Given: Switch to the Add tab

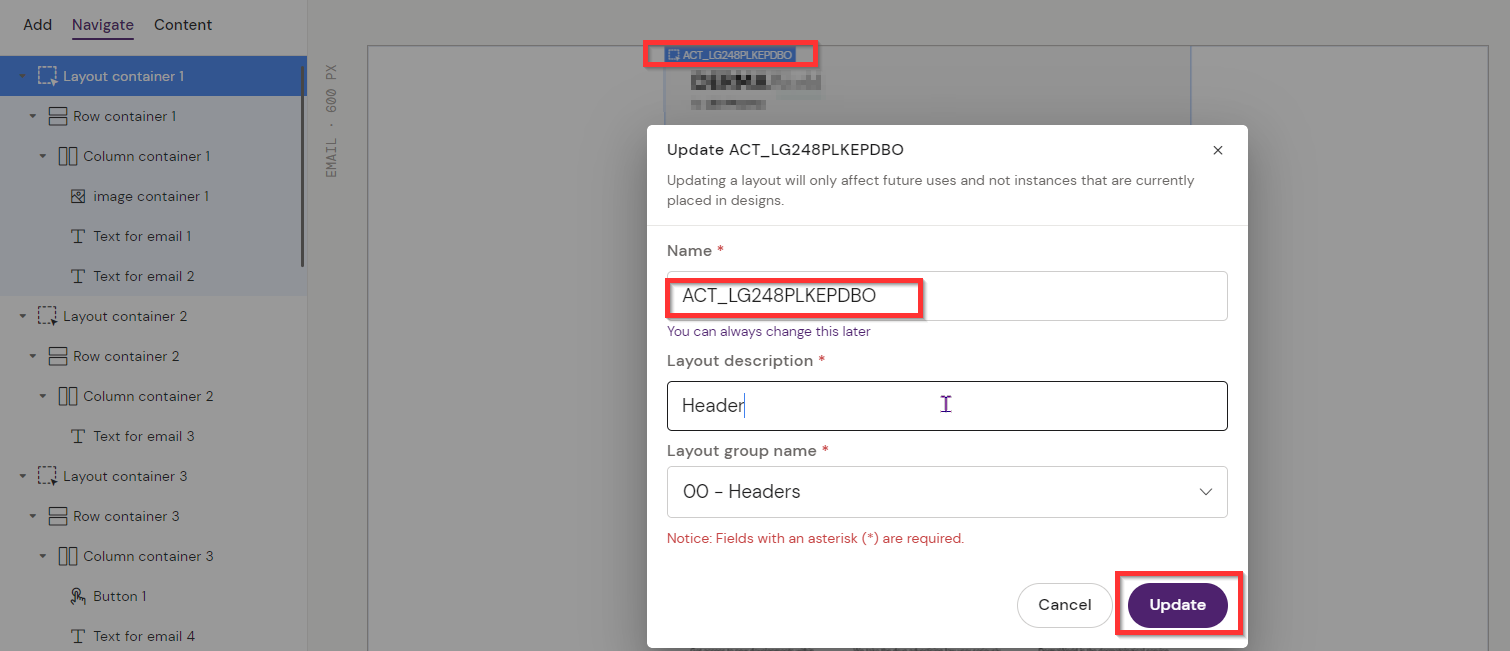Looking at the screenshot, I should [37, 24].
